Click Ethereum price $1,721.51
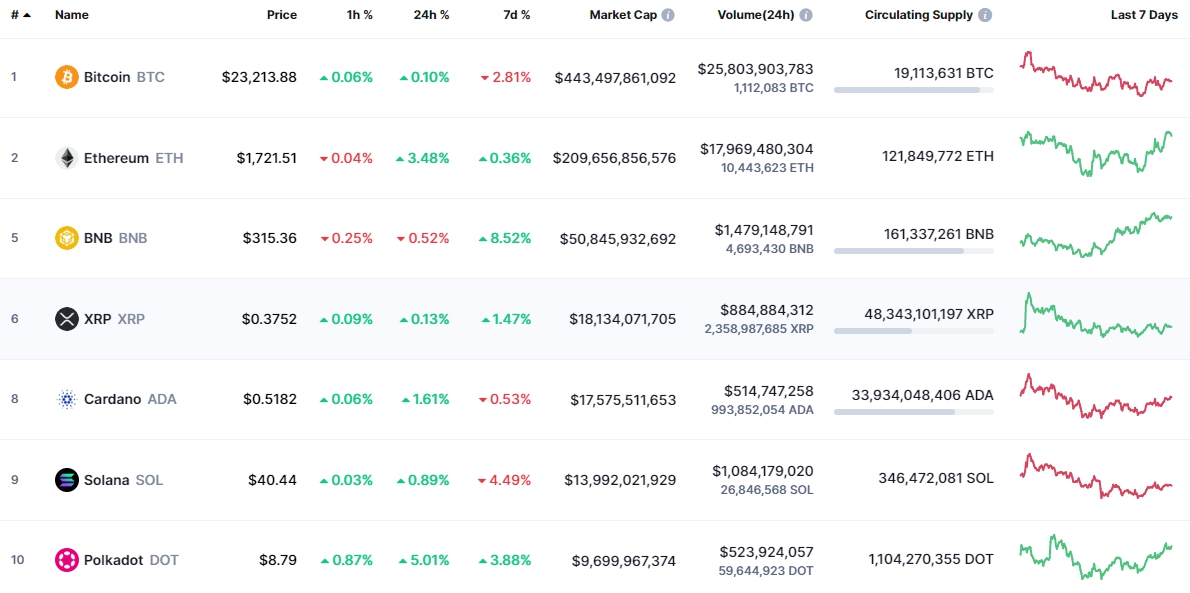This screenshot has width=1190, height=593. click(x=266, y=158)
